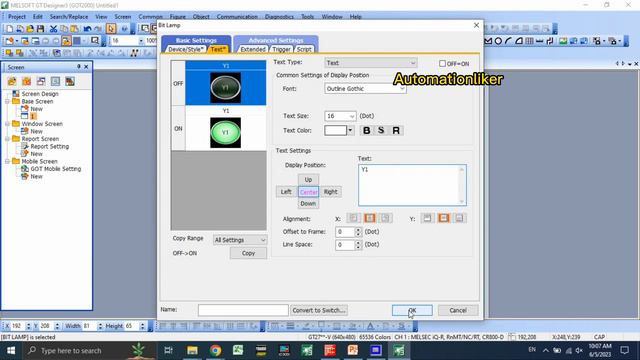This screenshot has height=360, width=640.
Task: Toggle Shadow text style S
Action: coord(381,131)
